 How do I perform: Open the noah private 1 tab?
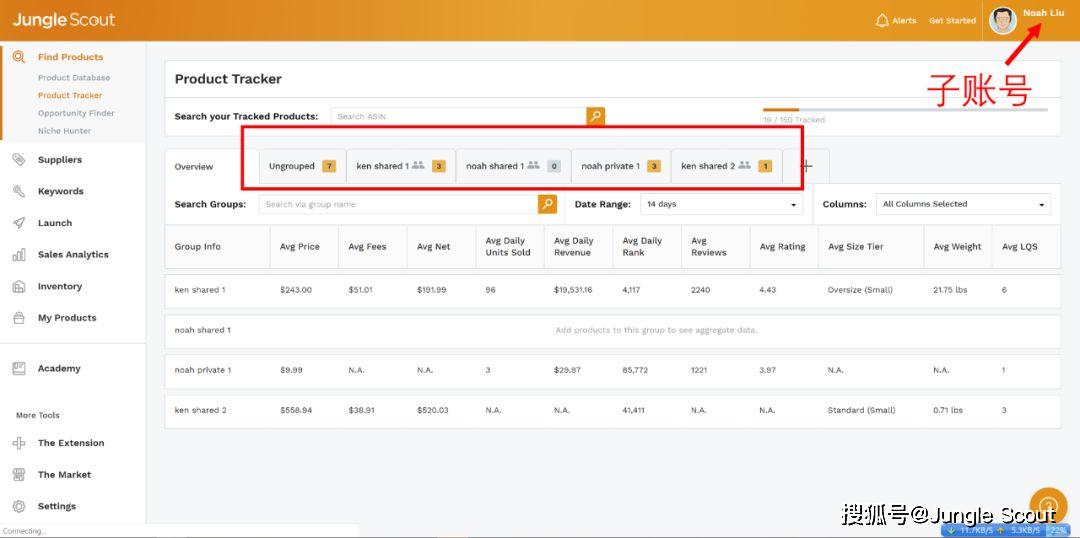point(621,166)
